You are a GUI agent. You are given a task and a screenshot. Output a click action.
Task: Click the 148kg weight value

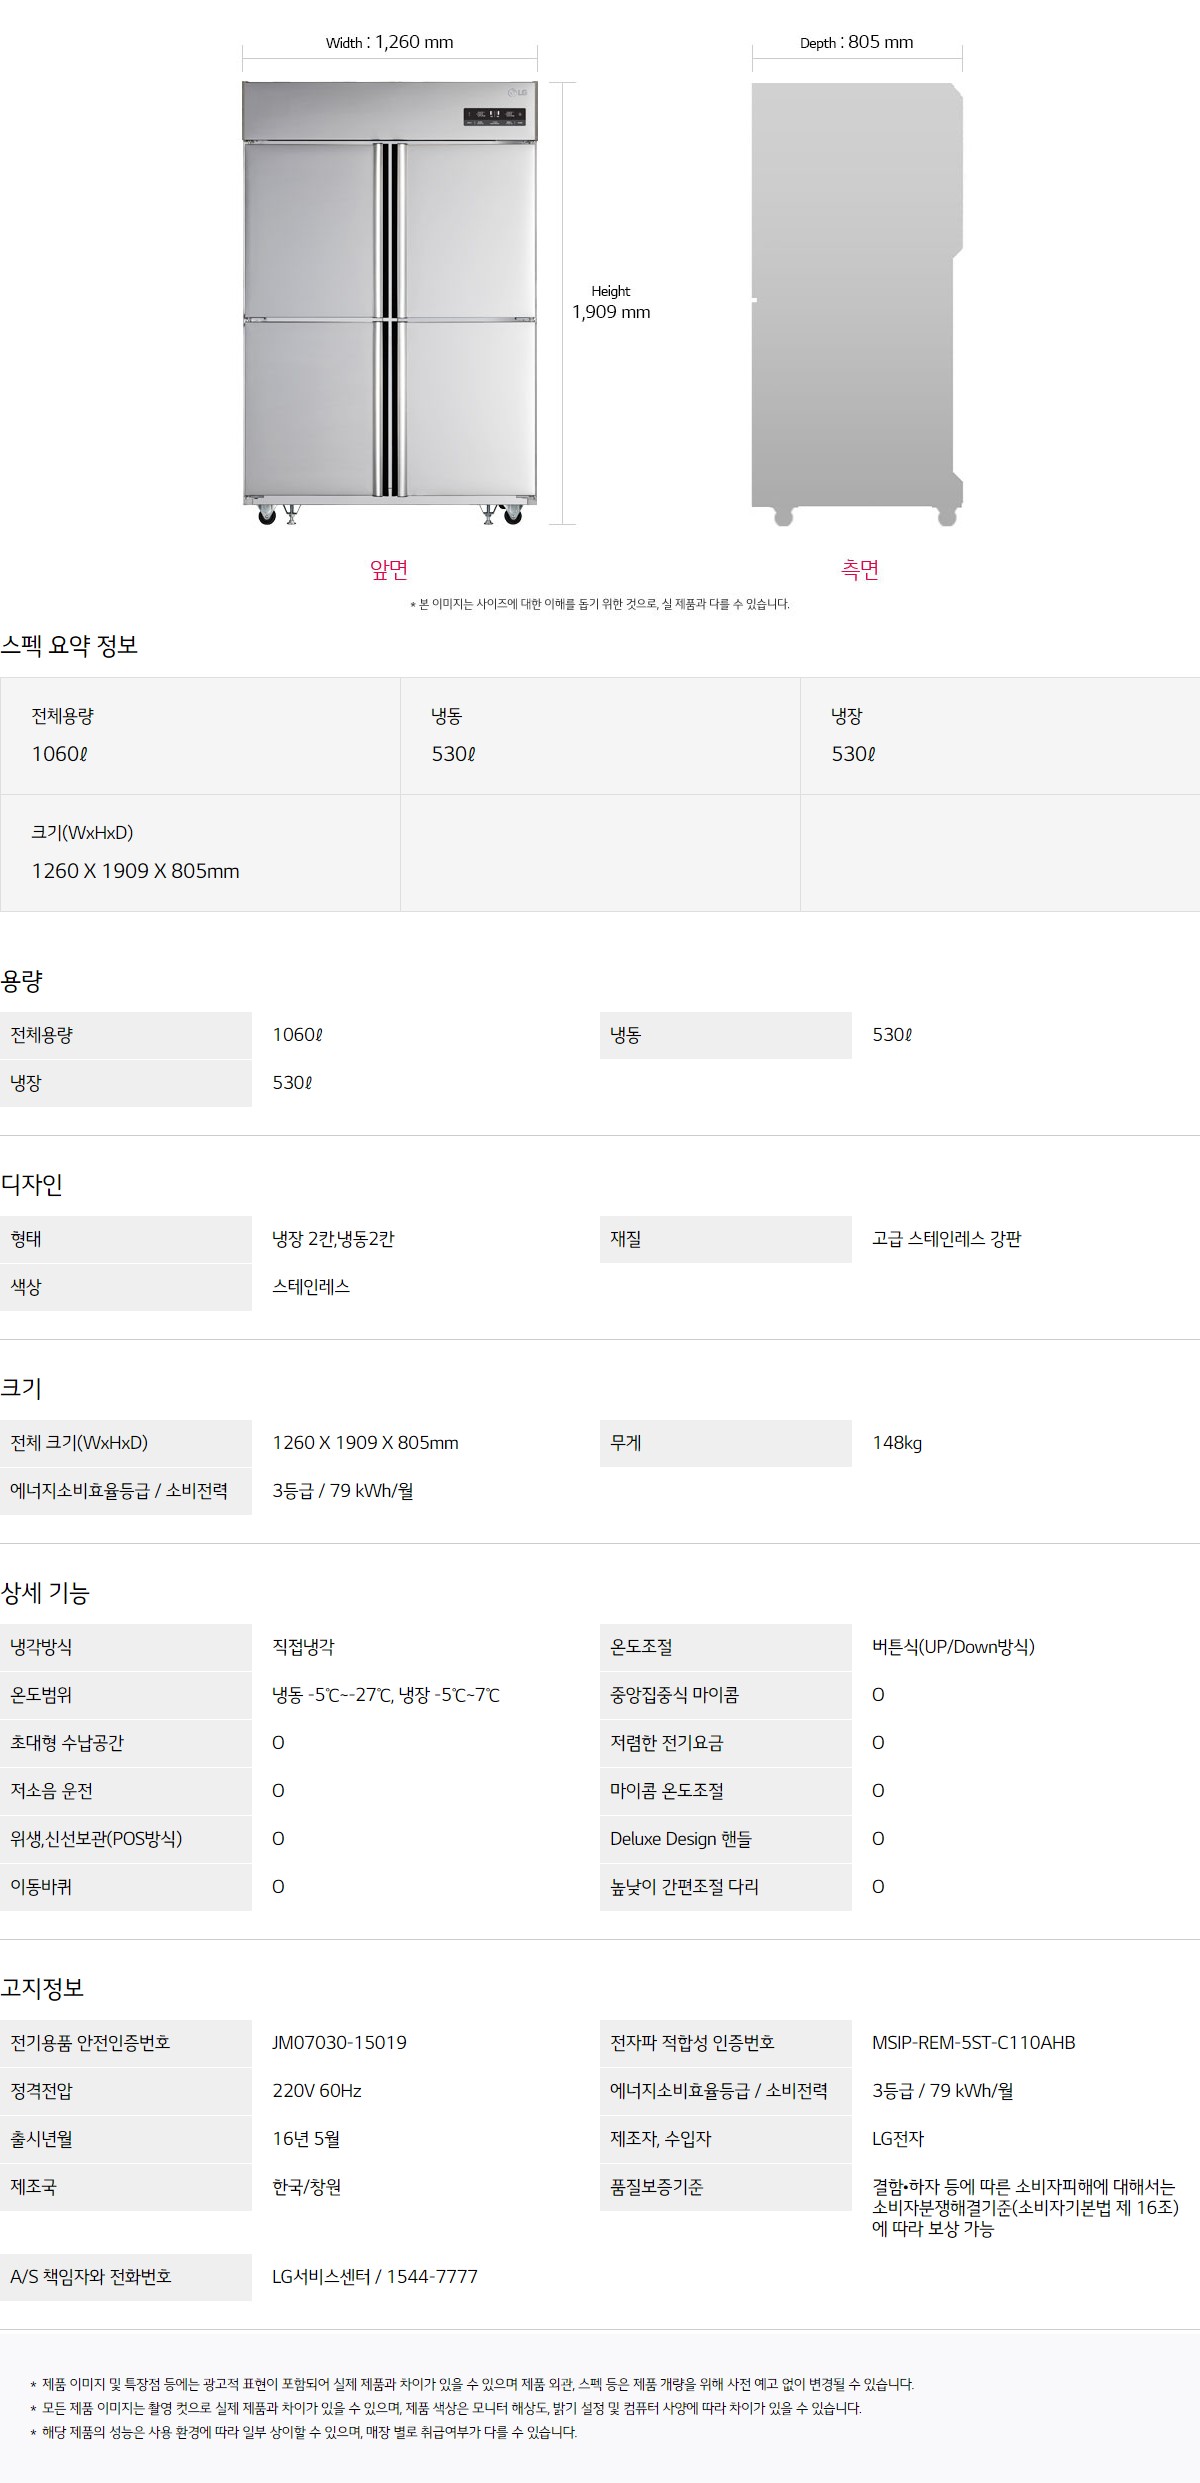point(897,1443)
